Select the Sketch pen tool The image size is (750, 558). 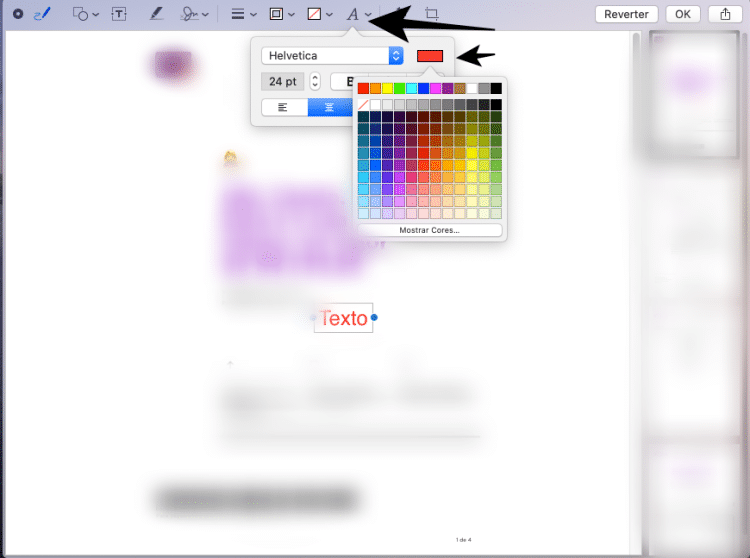tap(41, 14)
